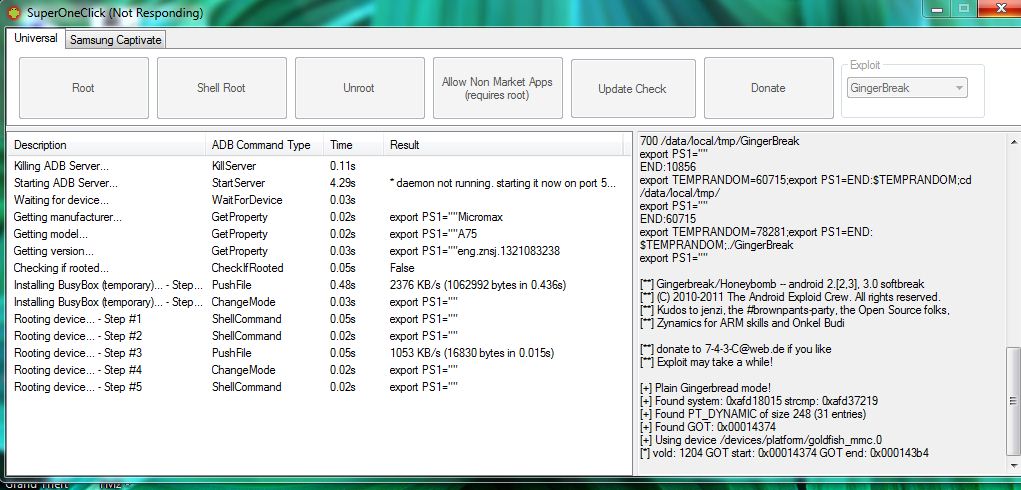Switch to the Universal tab

(36, 38)
